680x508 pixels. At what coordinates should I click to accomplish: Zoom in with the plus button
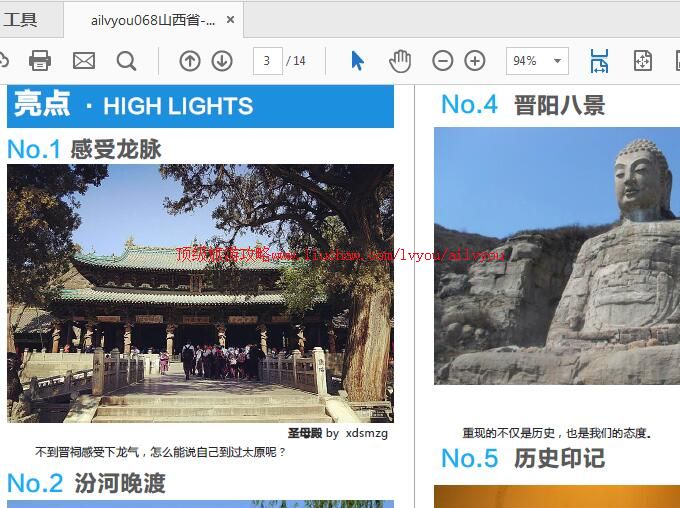click(475, 61)
